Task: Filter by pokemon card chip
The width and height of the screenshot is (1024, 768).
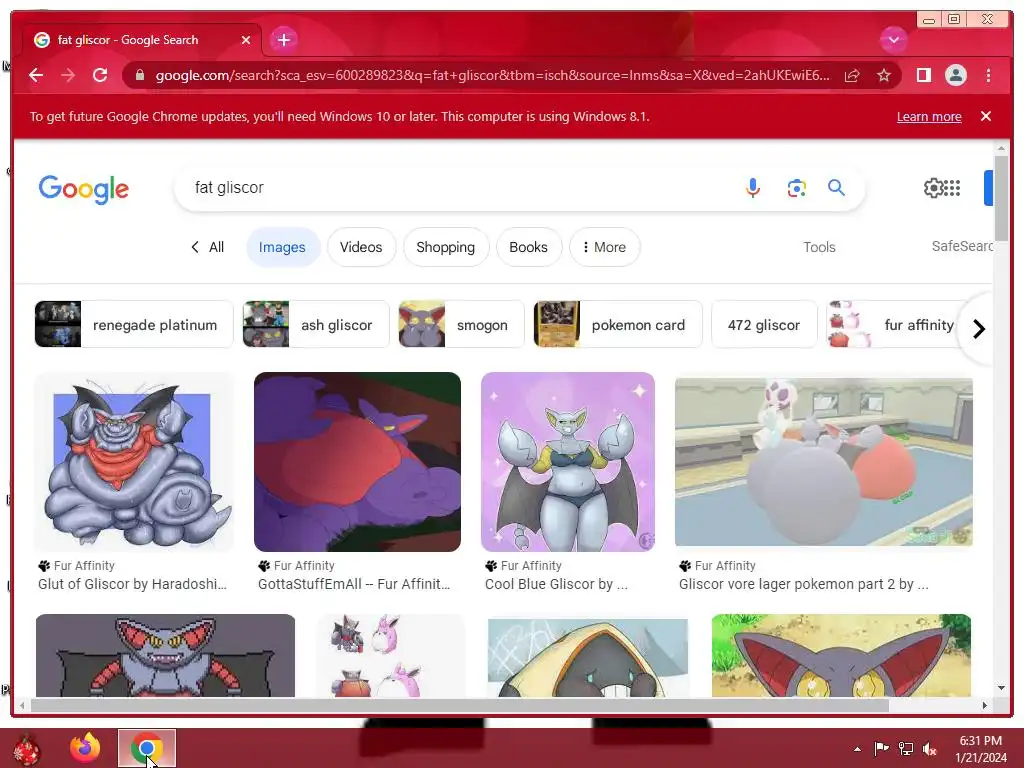Action: coord(618,325)
